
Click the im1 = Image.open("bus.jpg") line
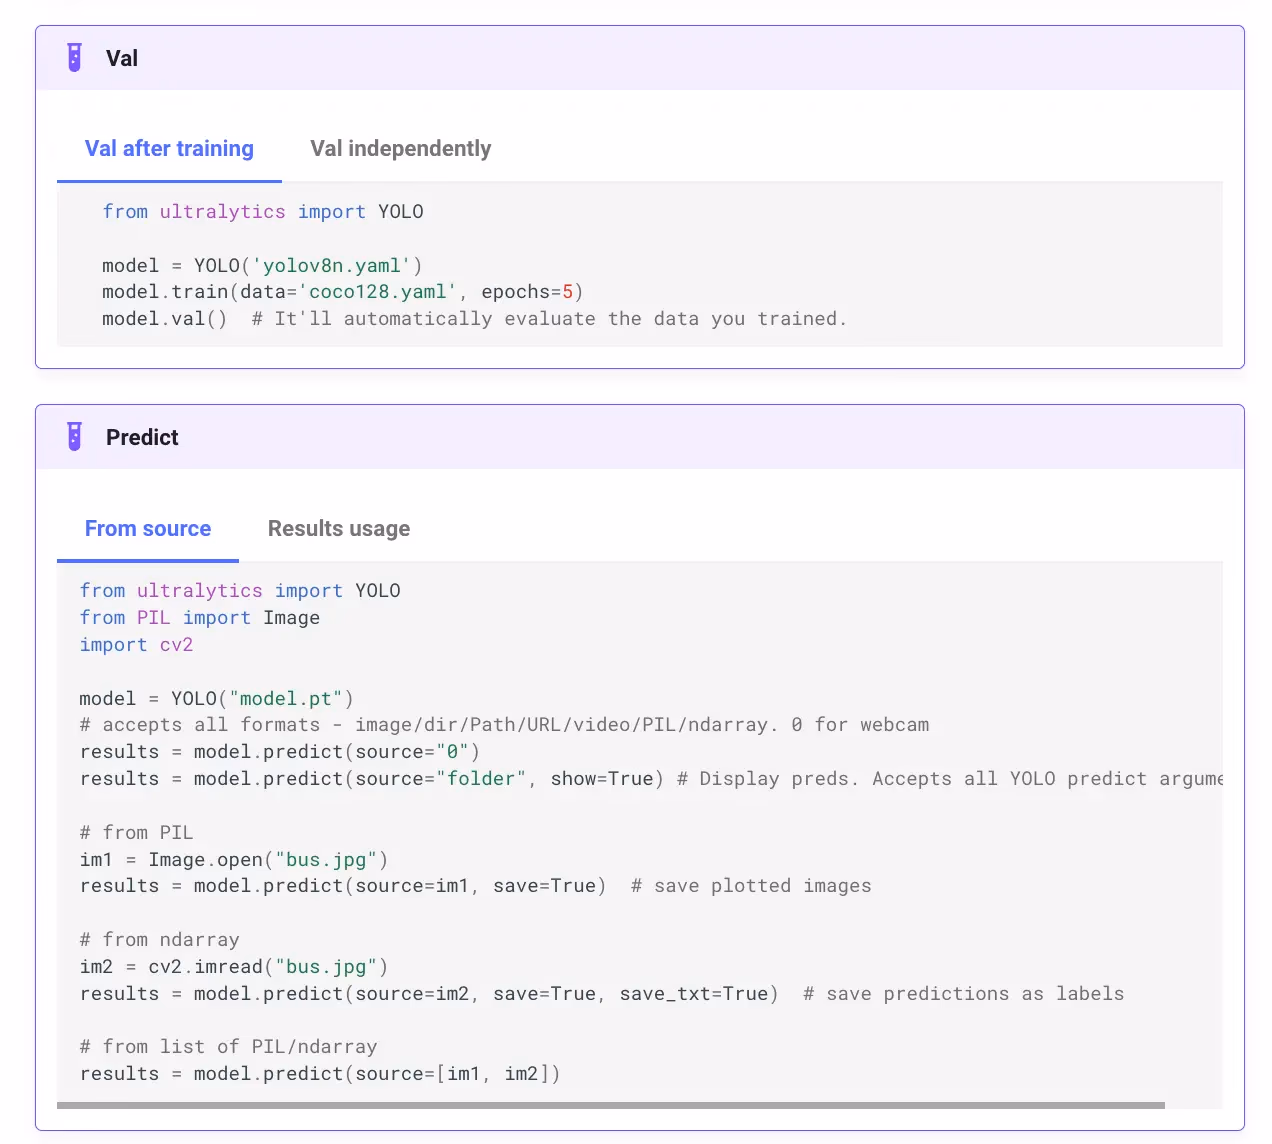pyautogui.click(x=233, y=860)
